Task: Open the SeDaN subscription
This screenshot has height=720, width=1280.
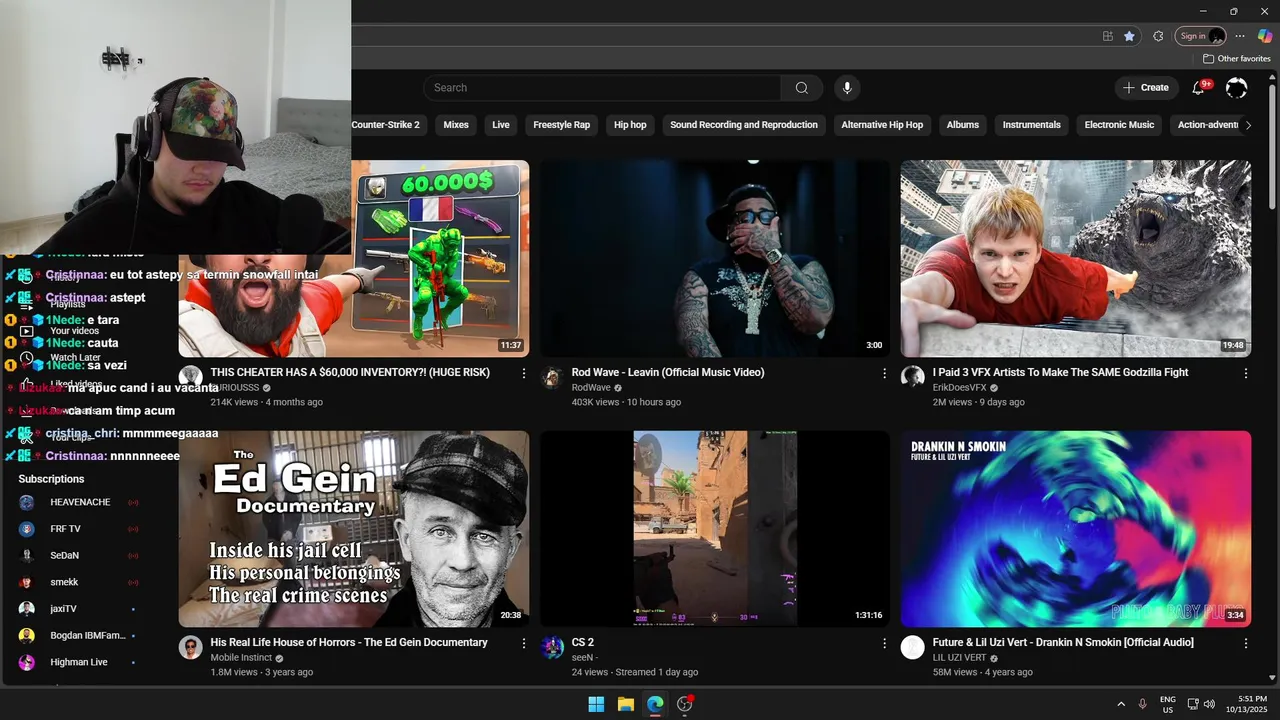Action: (x=78, y=555)
